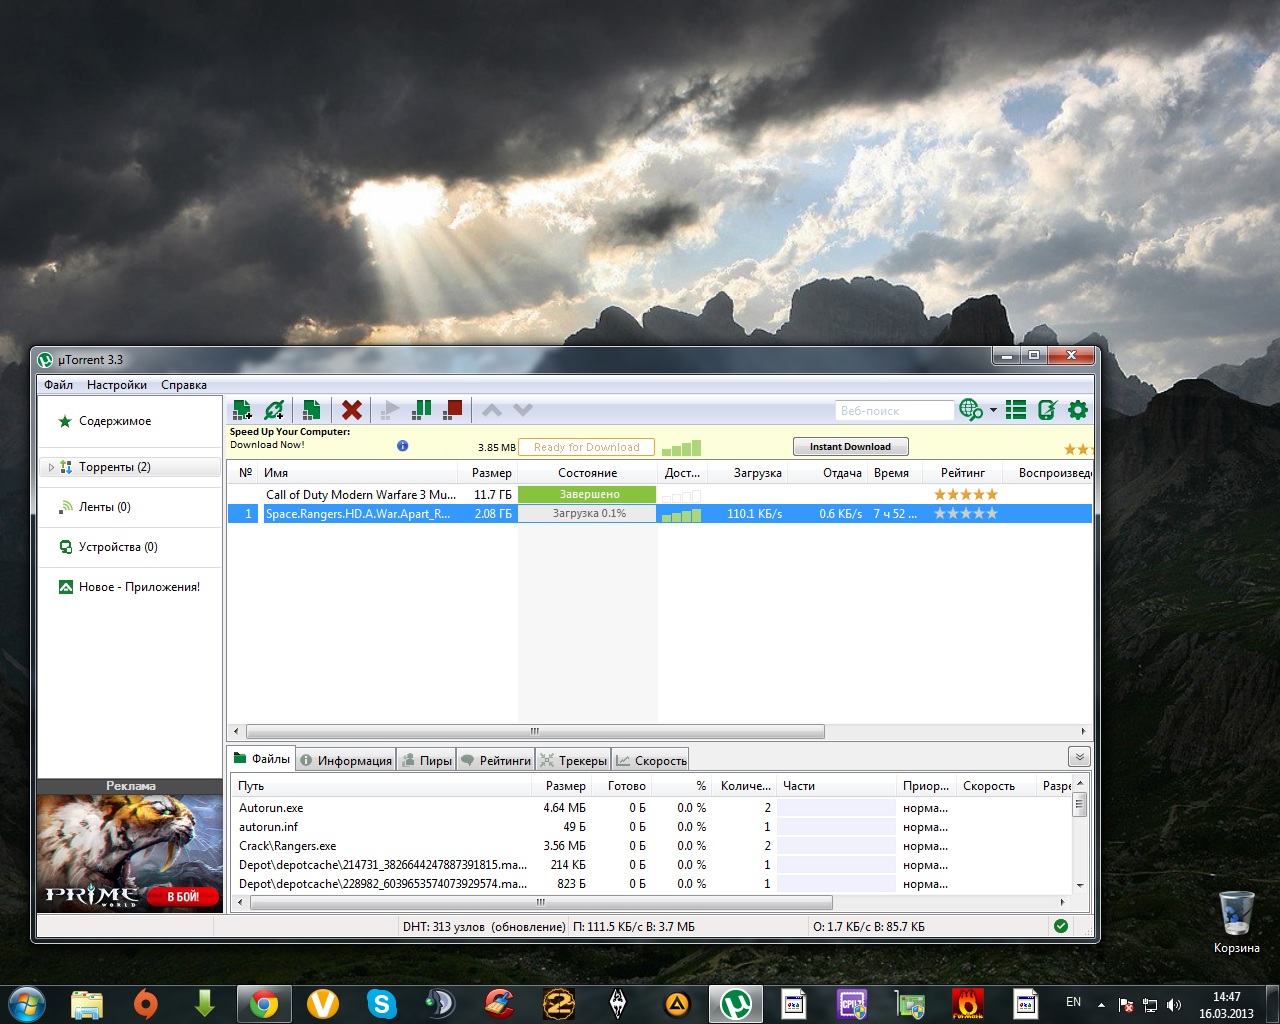Pause the selected torrent
Screen dimensions: 1280x1024
[422, 409]
